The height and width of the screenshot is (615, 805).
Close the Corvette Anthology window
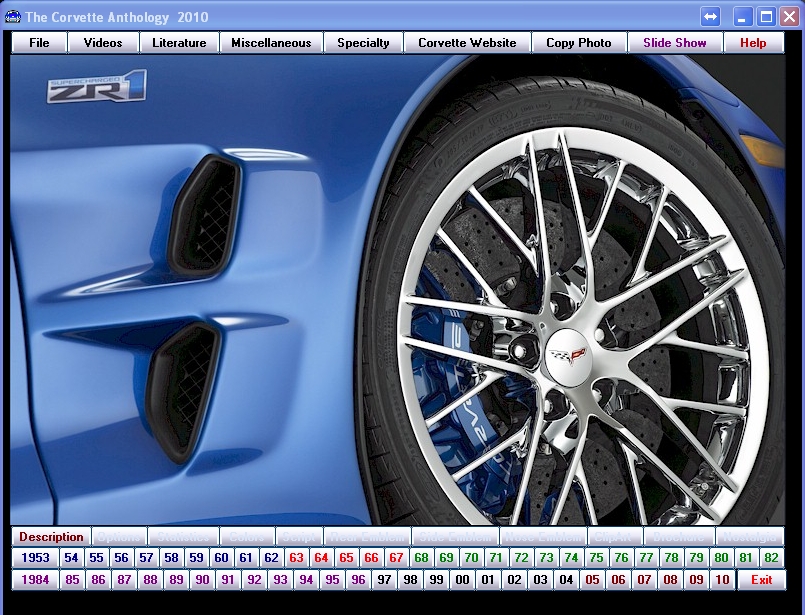(x=790, y=17)
